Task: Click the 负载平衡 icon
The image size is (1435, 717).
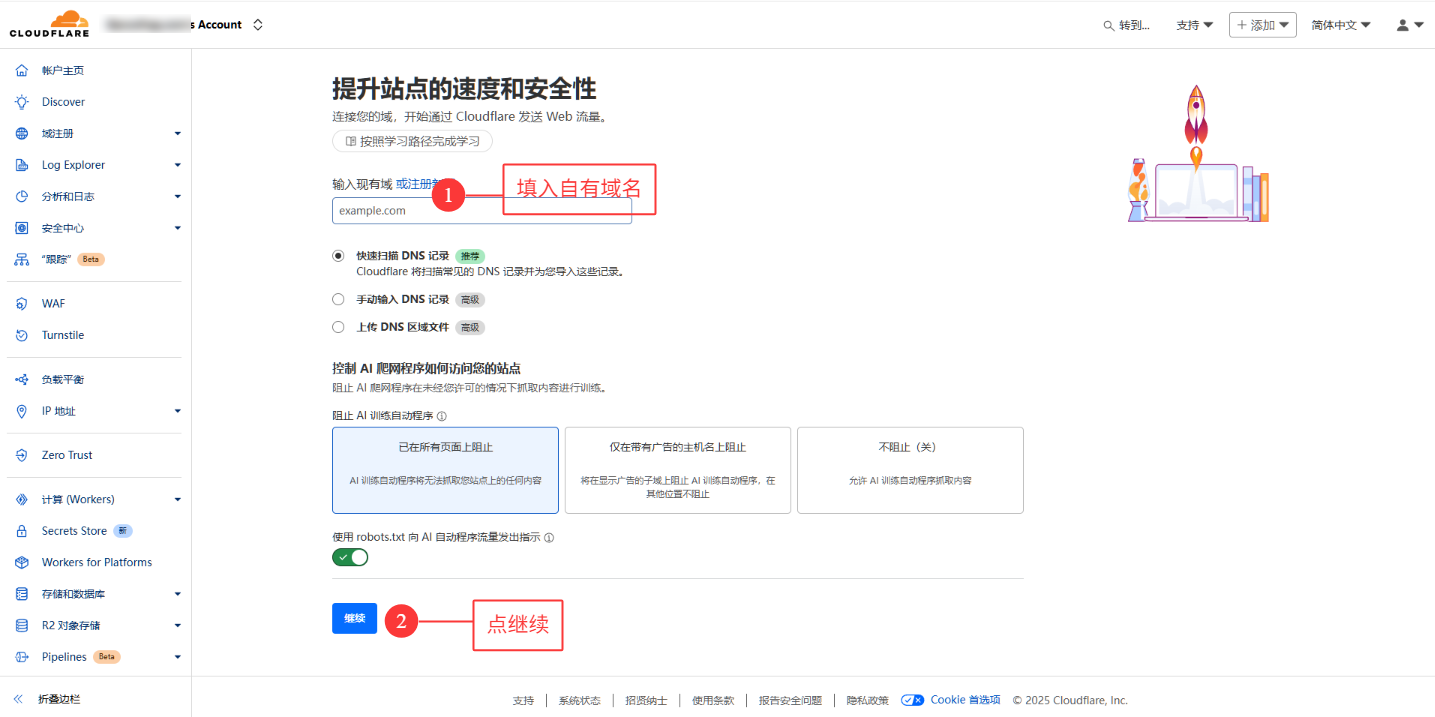Action: (22, 379)
